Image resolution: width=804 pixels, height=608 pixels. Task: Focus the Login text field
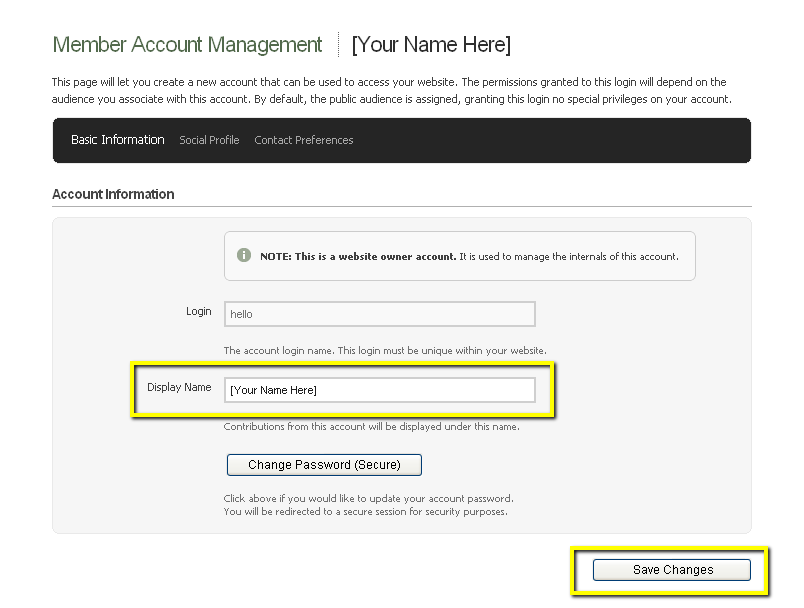pos(379,314)
